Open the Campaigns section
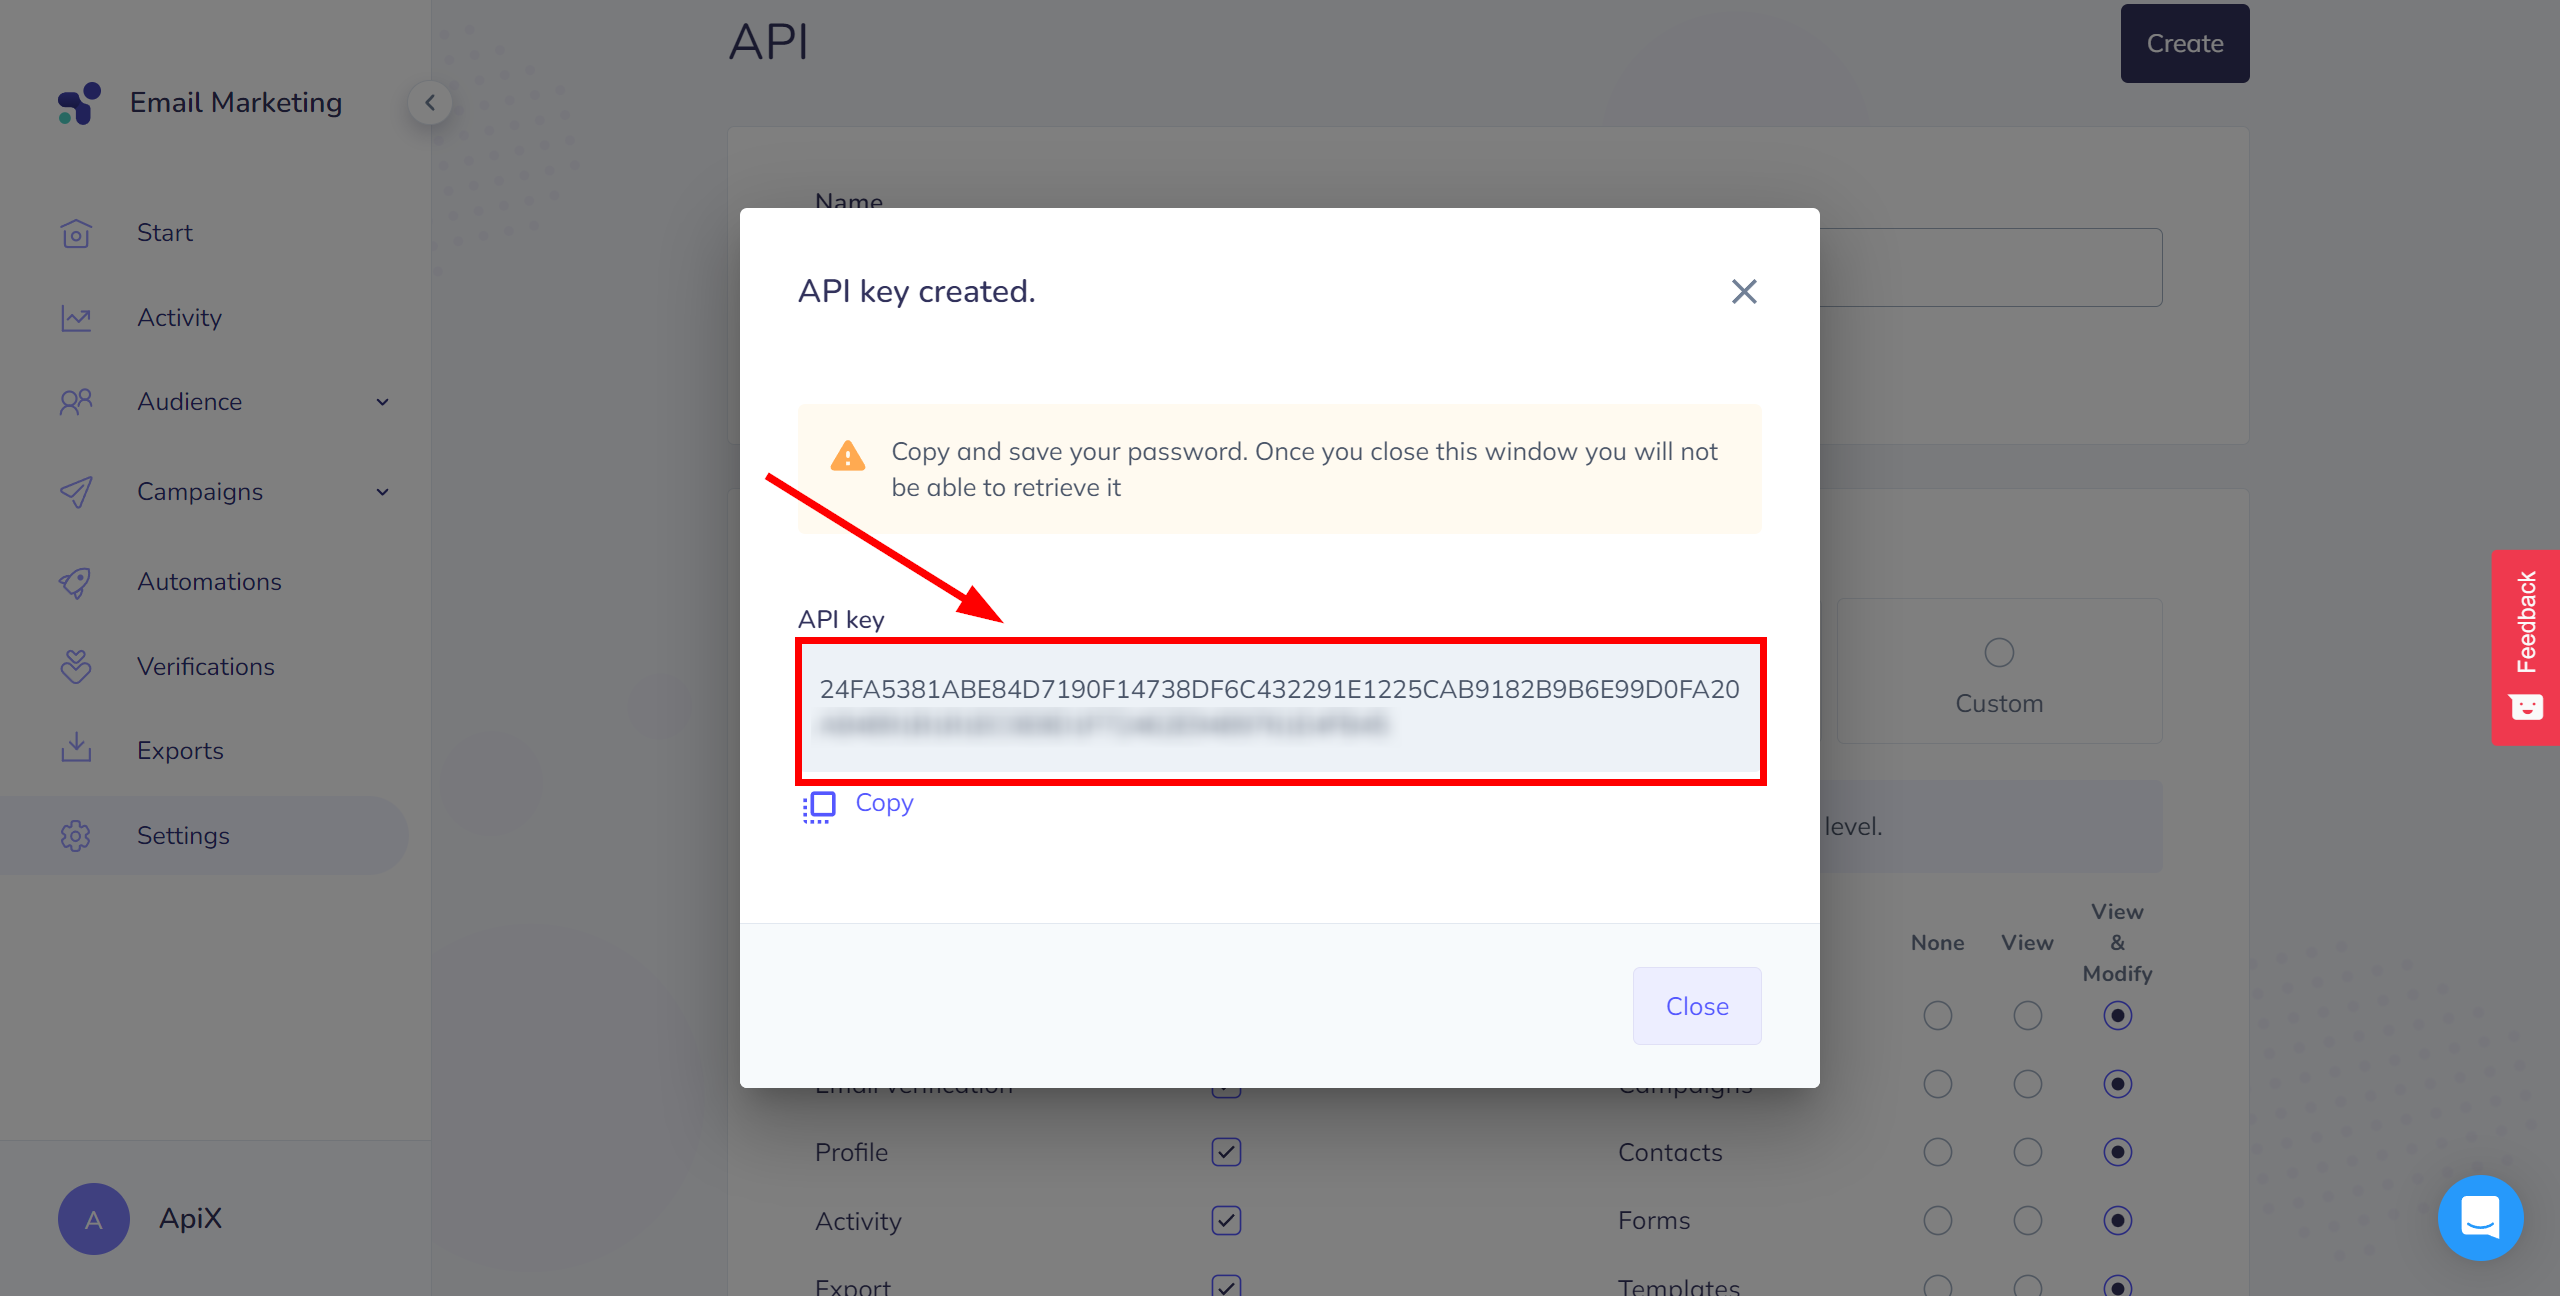The image size is (2560, 1296). [200, 491]
